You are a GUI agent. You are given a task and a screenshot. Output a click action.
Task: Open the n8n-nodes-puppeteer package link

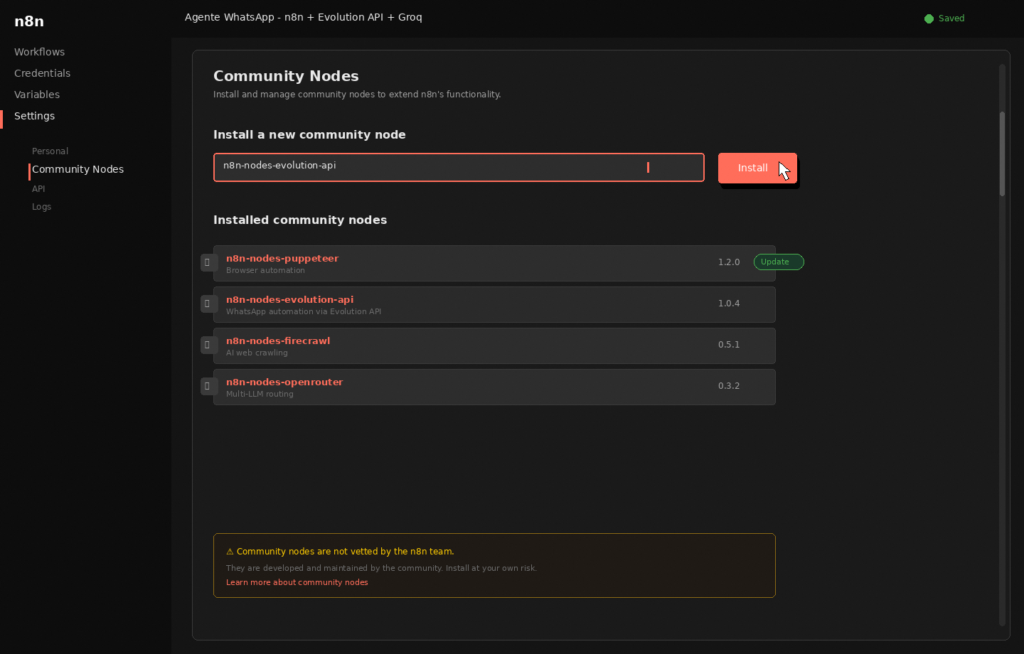tap(282, 258)
